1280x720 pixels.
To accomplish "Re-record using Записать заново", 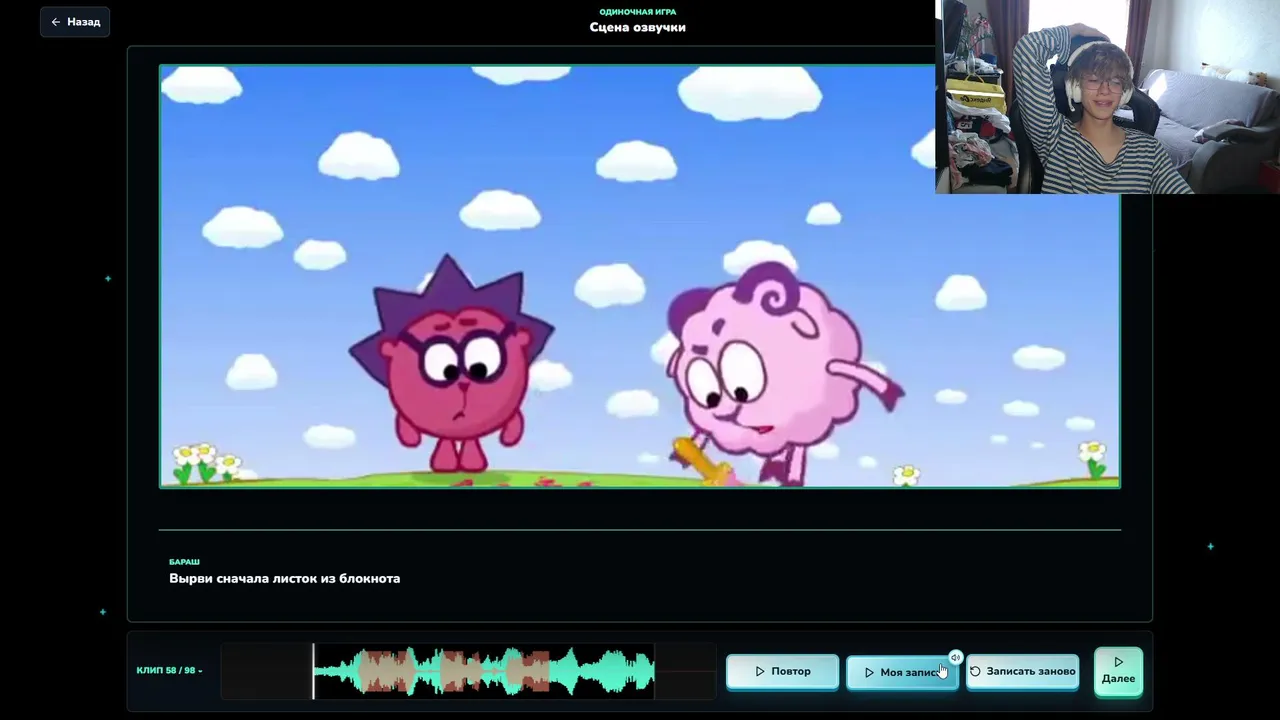I will pos(1022,671).
